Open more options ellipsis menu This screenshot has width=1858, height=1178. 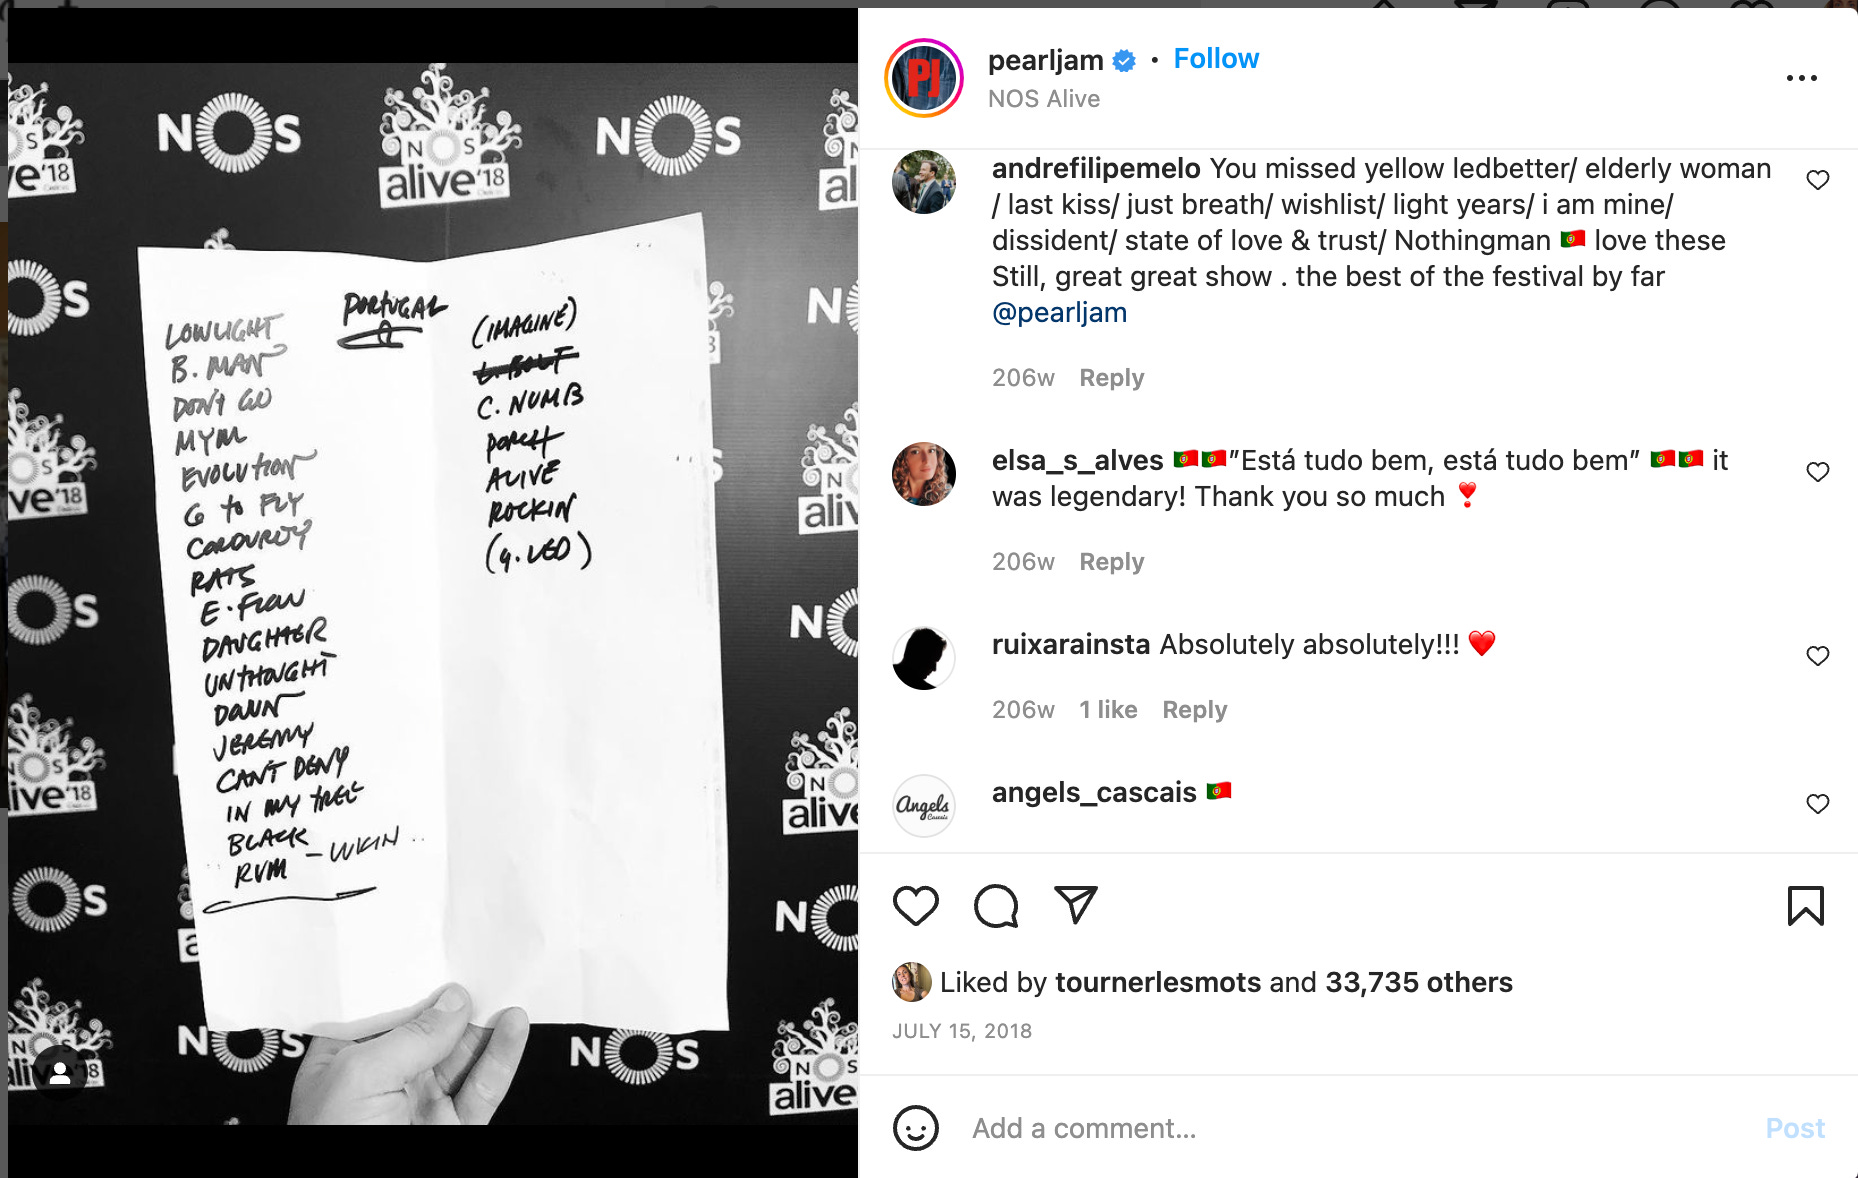1801,78
